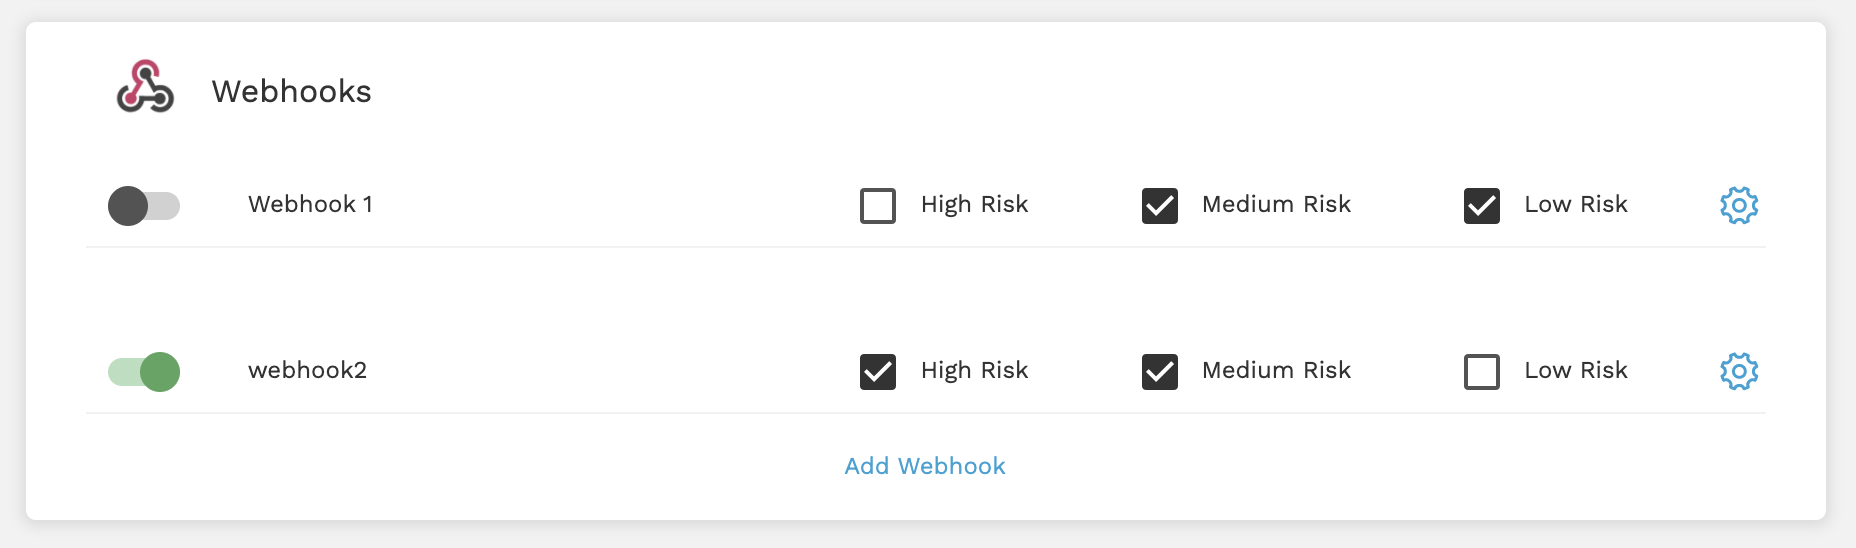Screen dimensions: 1856x548
Task: Check Low Risk for webhook2
Action: tap(1482, 372)
